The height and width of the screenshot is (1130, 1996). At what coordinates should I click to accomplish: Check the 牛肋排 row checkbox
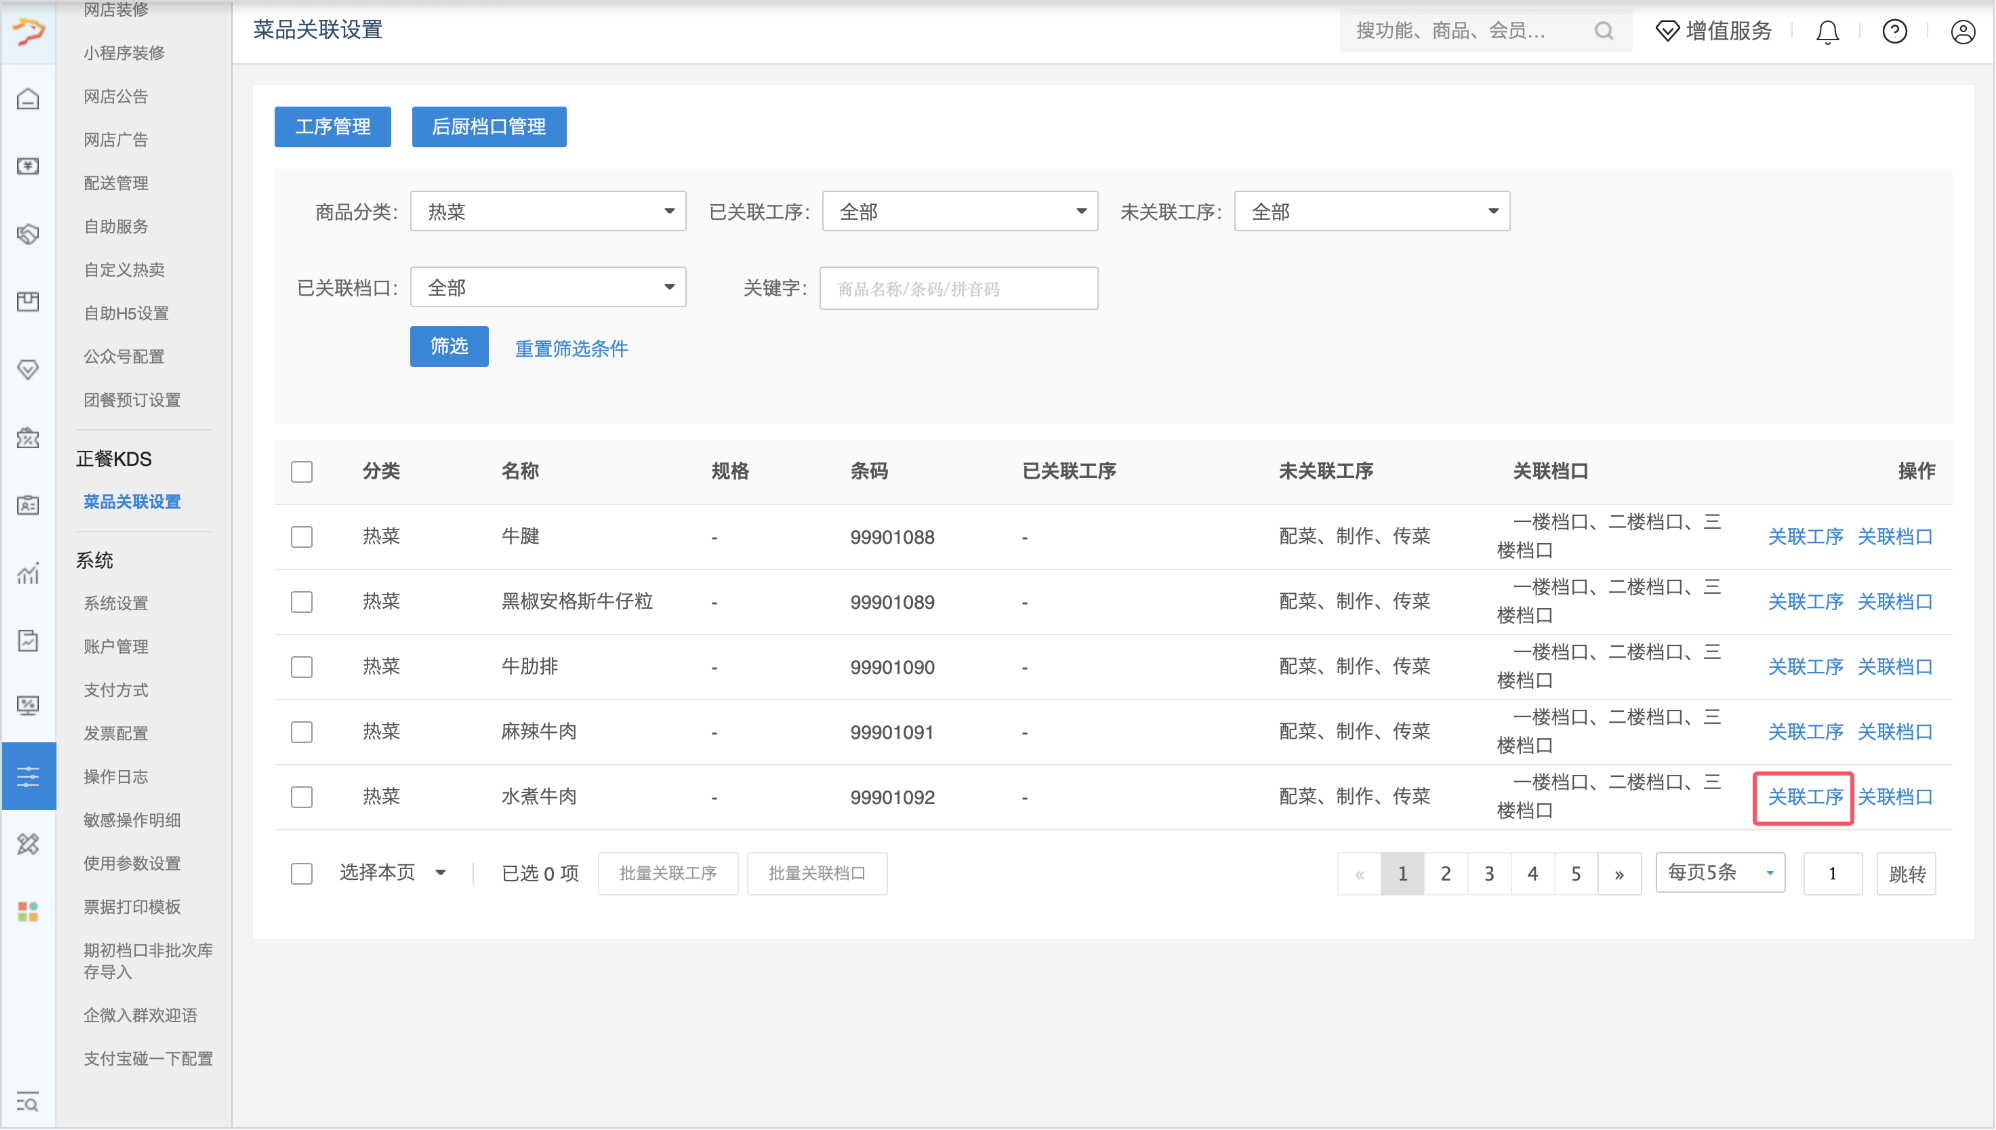[x=302, y=667]
